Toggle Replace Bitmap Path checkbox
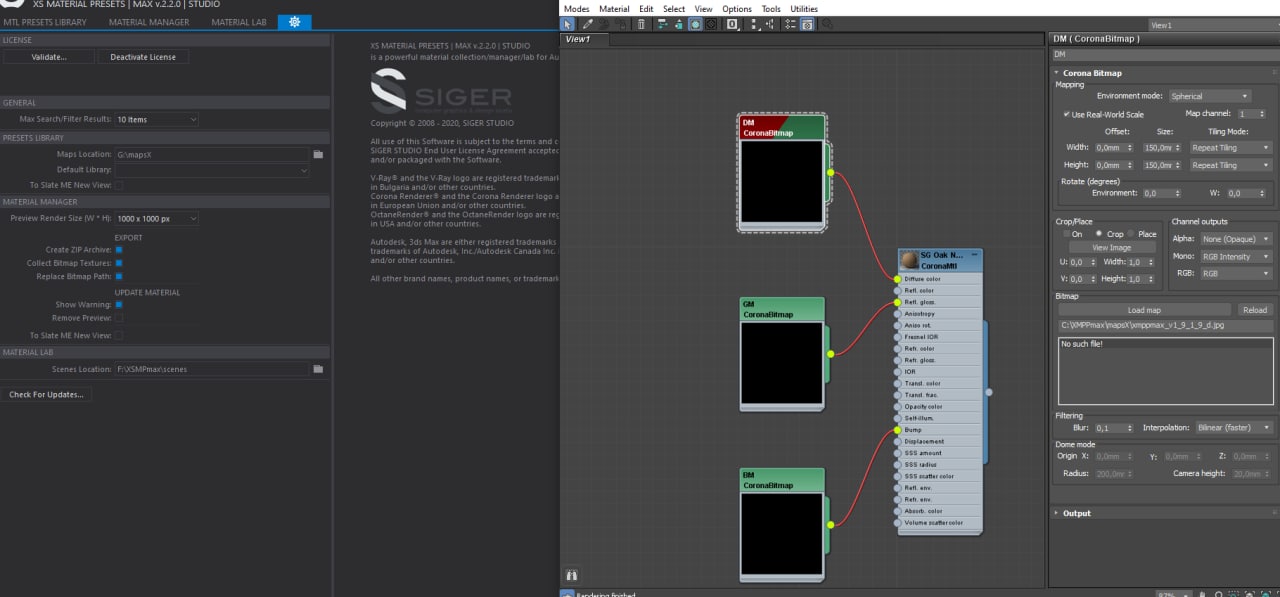Screen dimensions: 1280x597 point(119,276)
